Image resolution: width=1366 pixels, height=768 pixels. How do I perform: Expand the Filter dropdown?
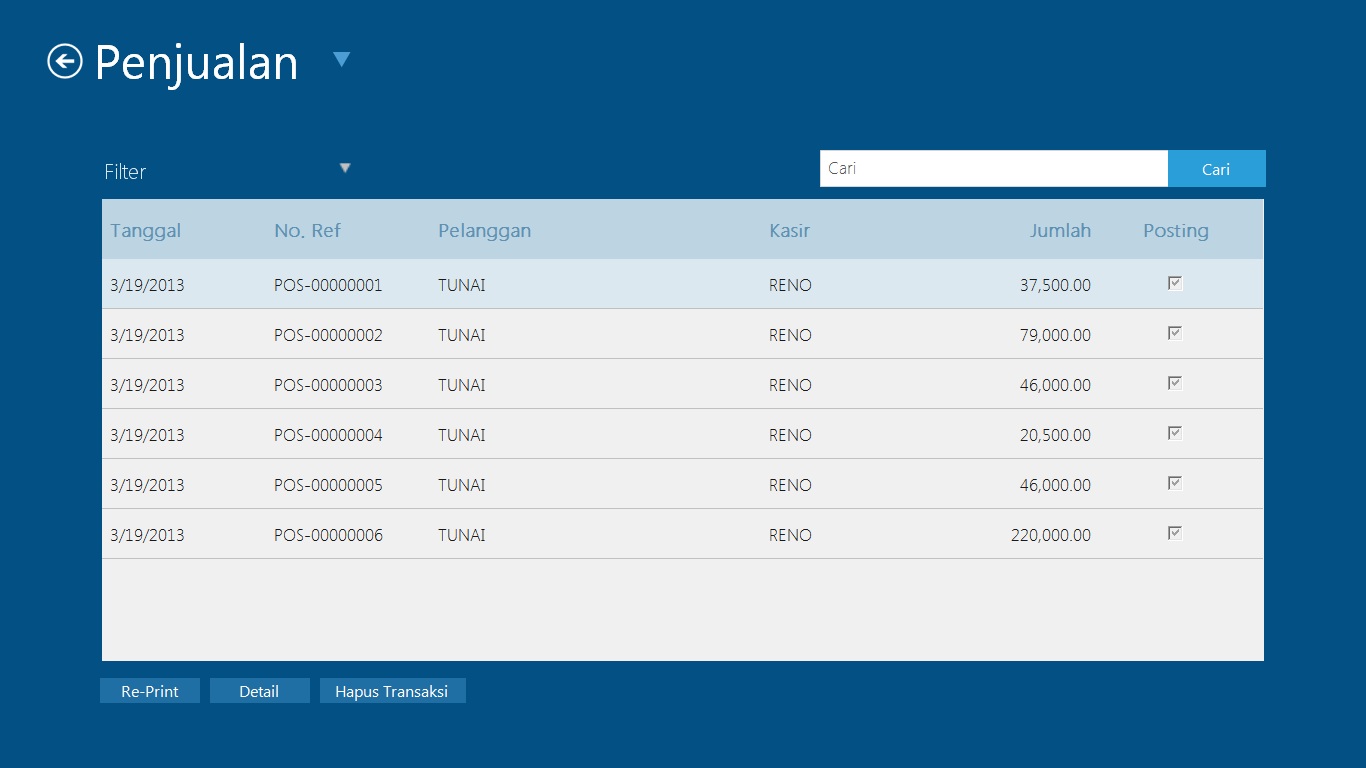(345, 168)
